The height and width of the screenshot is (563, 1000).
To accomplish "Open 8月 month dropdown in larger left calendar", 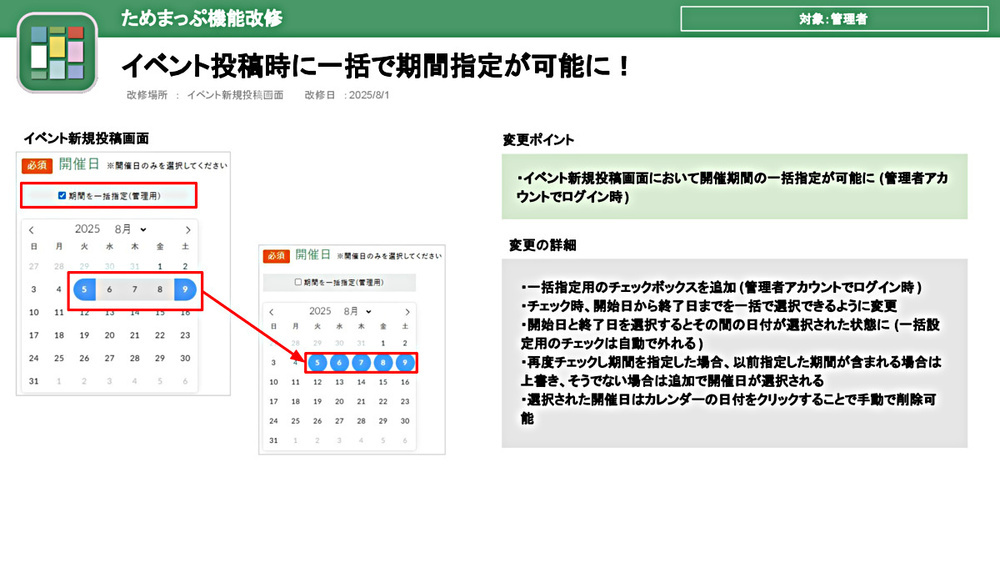I will point(130,229).
